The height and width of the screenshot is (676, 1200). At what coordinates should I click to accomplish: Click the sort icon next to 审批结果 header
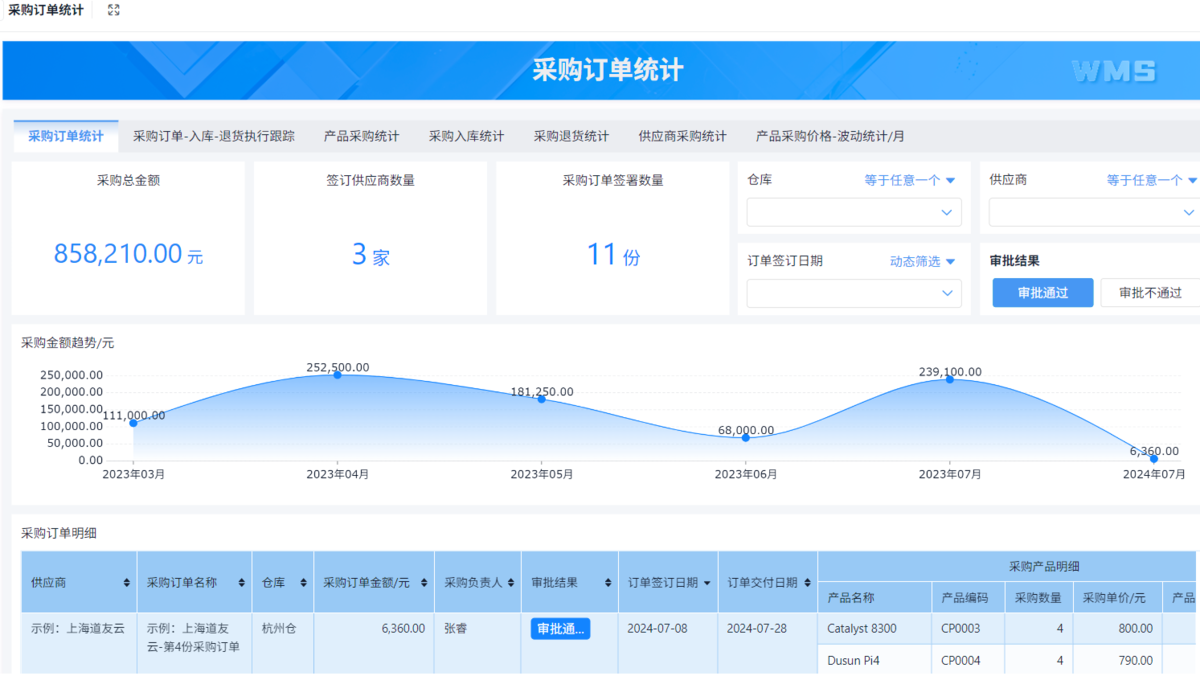607,583
